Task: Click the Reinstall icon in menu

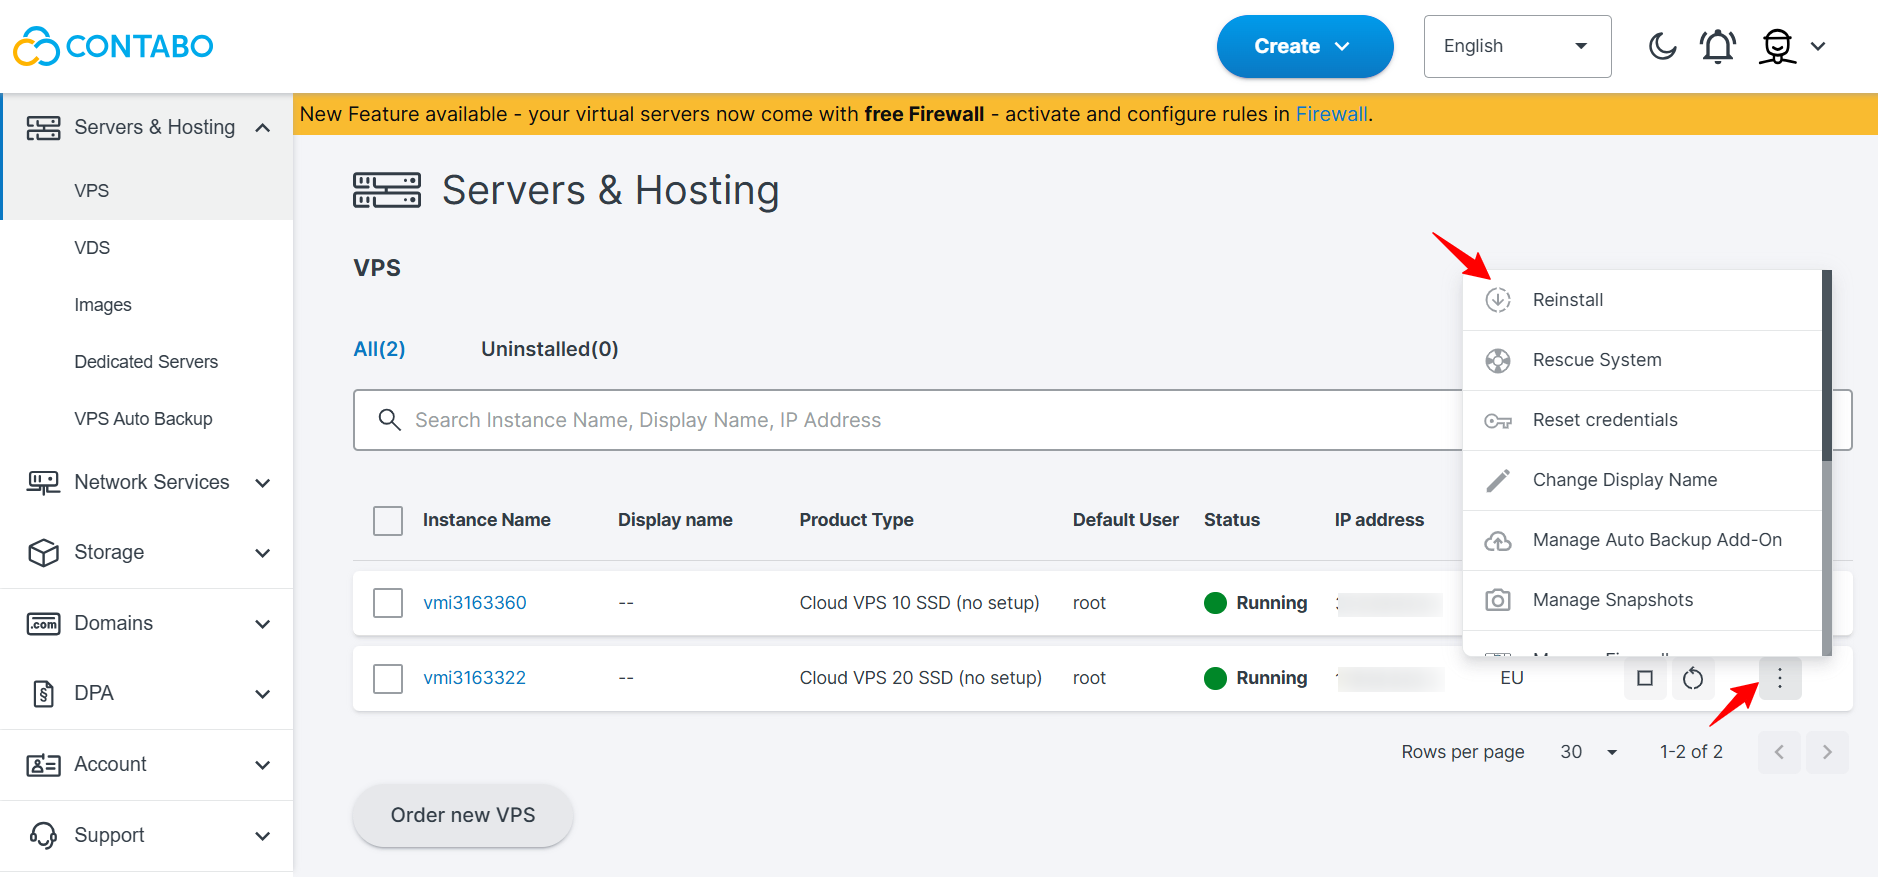Action: [x=1498, y=300]
